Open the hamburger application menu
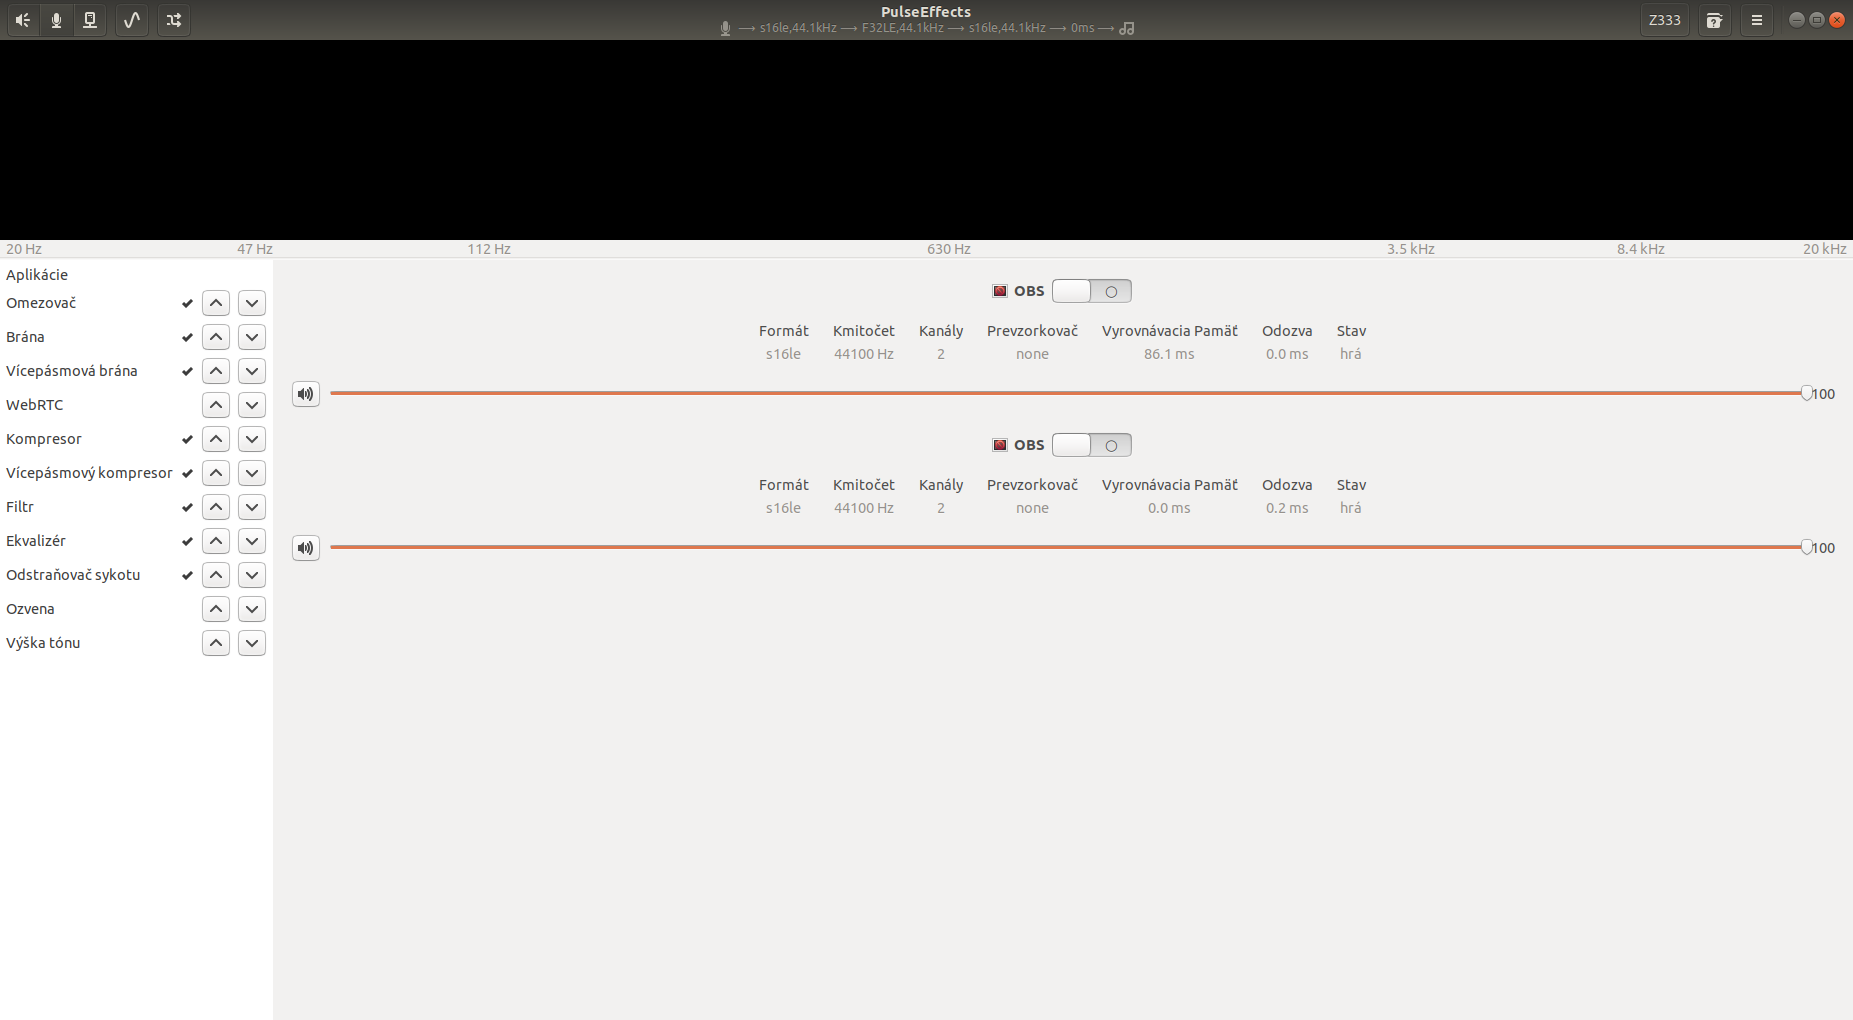Screen dimensions: 1853x1020 coord(1757,20)
